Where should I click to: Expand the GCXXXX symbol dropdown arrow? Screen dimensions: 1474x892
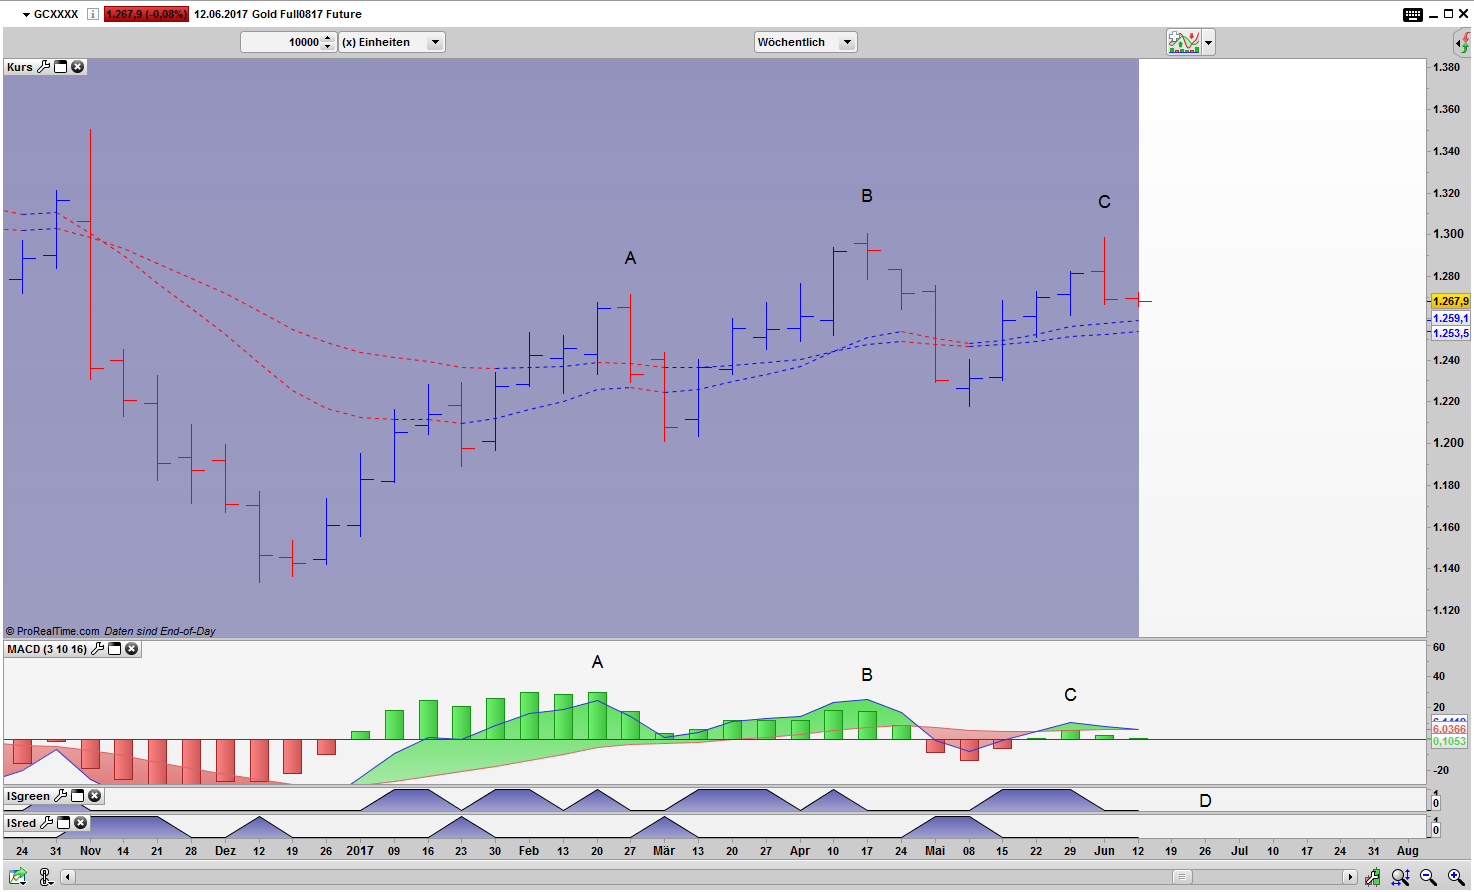[x=26, y=15]
